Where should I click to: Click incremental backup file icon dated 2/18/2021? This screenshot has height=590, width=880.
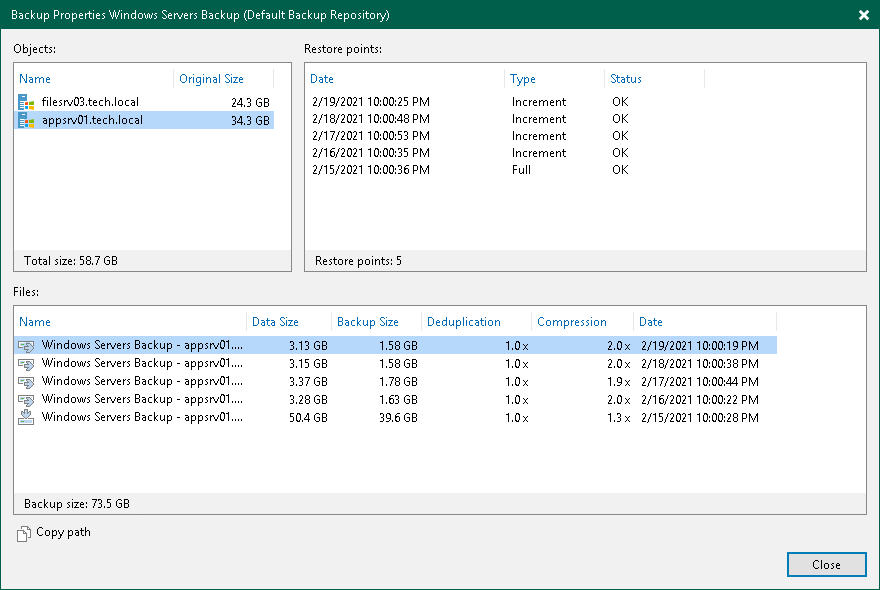pyautogui.click(x=26, y=363)
